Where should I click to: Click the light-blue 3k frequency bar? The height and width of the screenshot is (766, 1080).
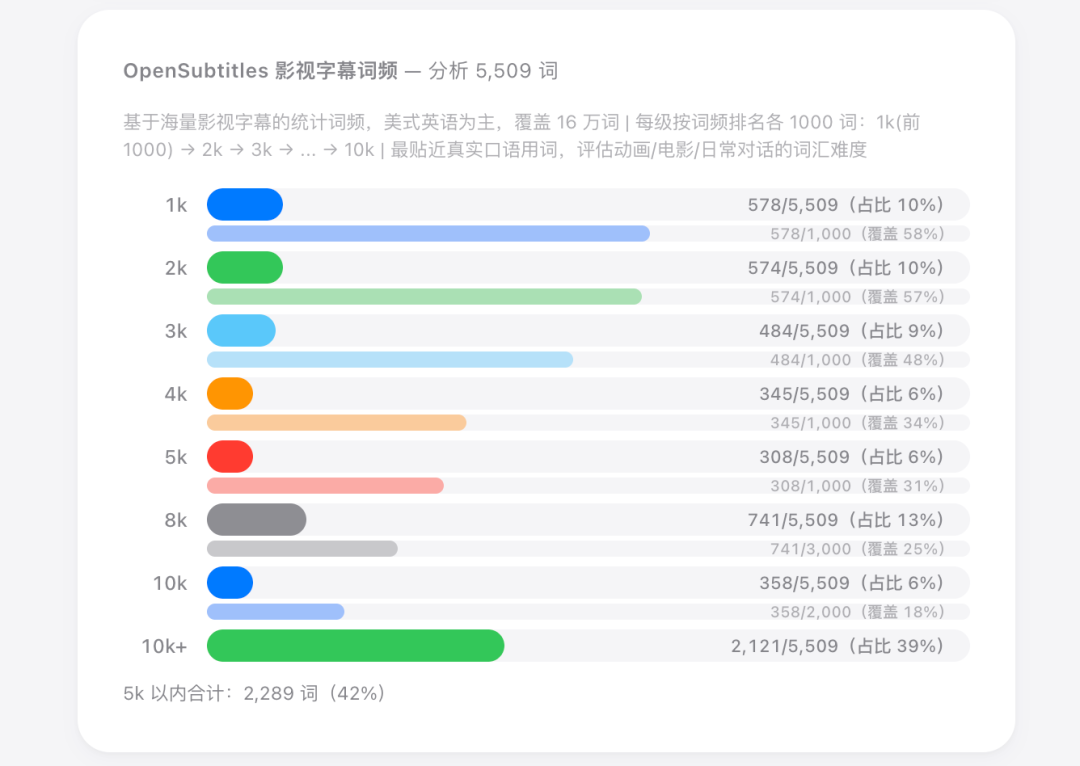coord(241,330)
